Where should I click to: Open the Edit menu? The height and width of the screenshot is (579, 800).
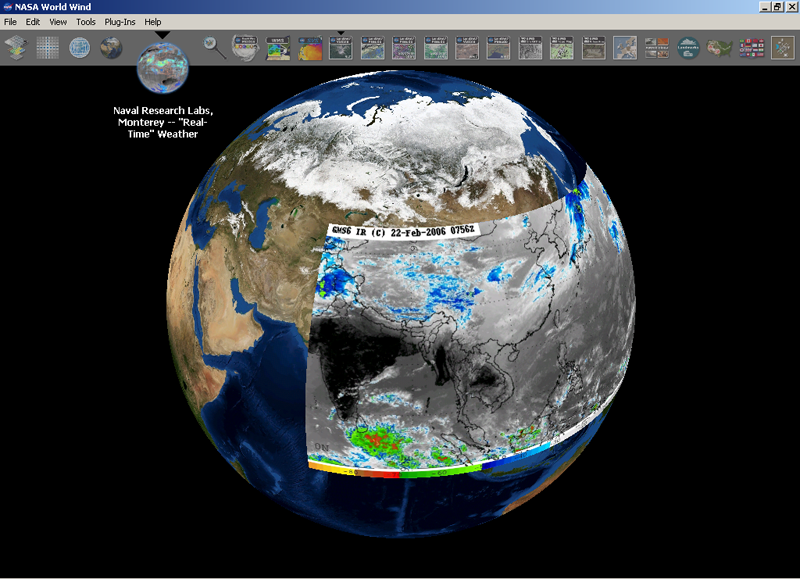coord(33,22)
